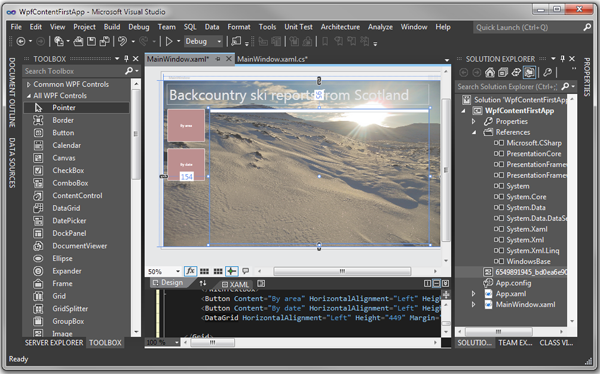Start debugging with the play icon
Screen dimensions: 600x374
coord(169,41)
